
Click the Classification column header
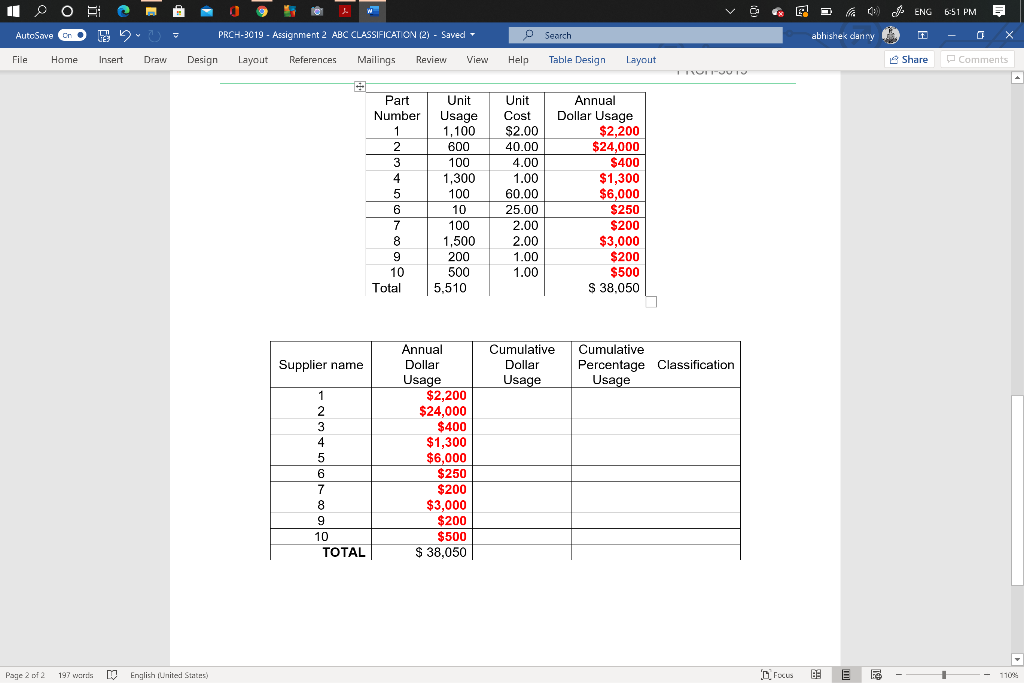(x=696, y=365)
